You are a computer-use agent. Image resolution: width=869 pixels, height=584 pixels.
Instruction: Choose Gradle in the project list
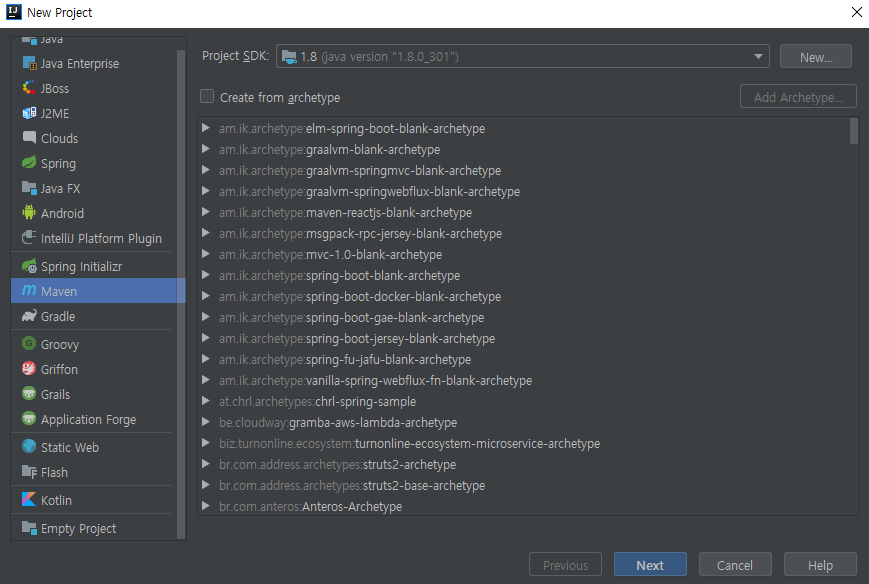tap(58, 316)
